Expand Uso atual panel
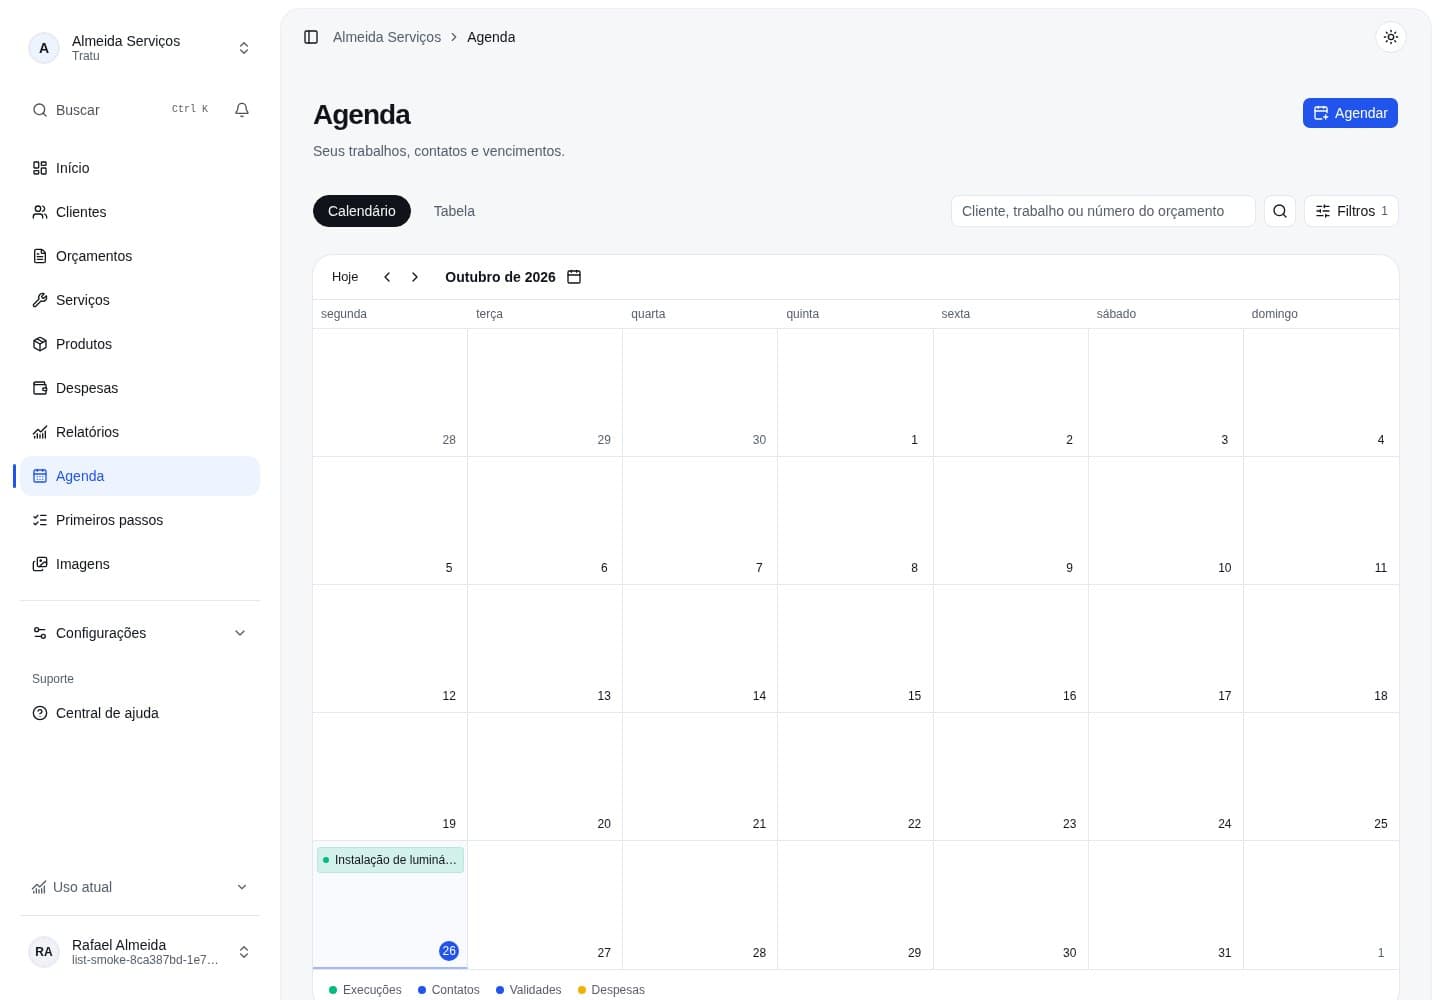Image resolution: width=1440 pixels, height=1000 pixels. [140, 887]
